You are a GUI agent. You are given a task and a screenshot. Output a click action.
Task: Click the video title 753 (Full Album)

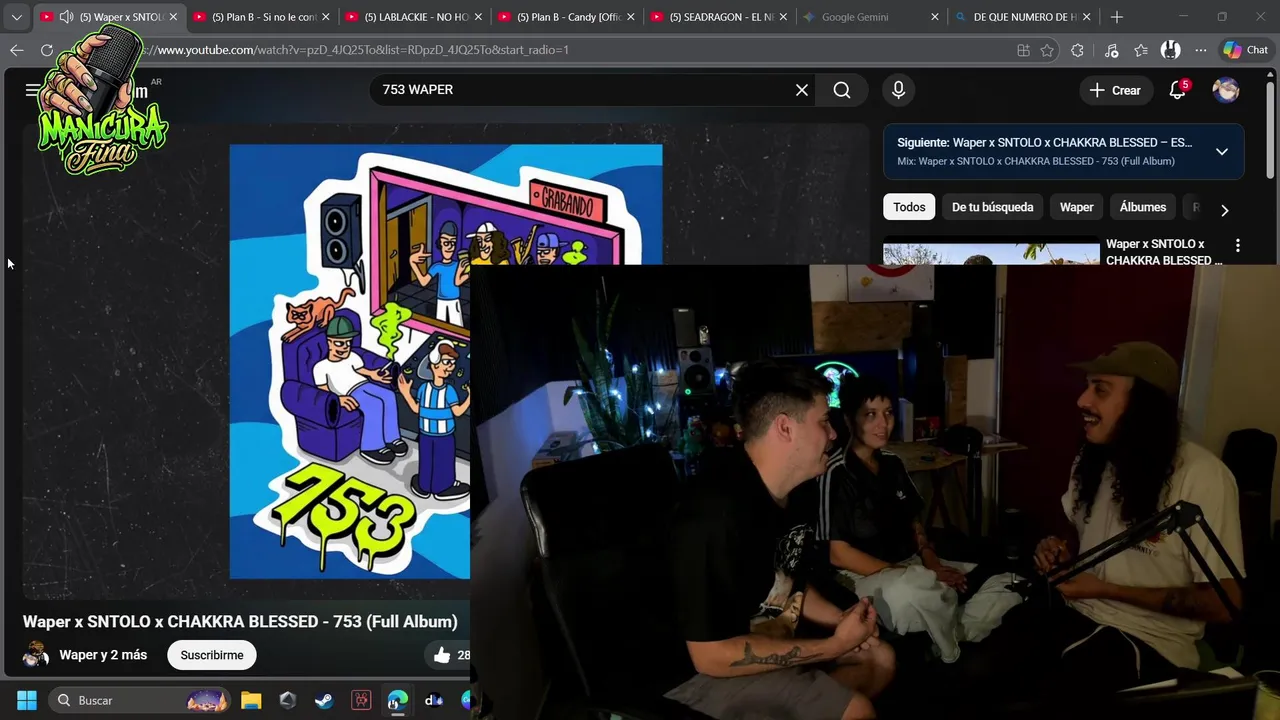coord(240,622)
